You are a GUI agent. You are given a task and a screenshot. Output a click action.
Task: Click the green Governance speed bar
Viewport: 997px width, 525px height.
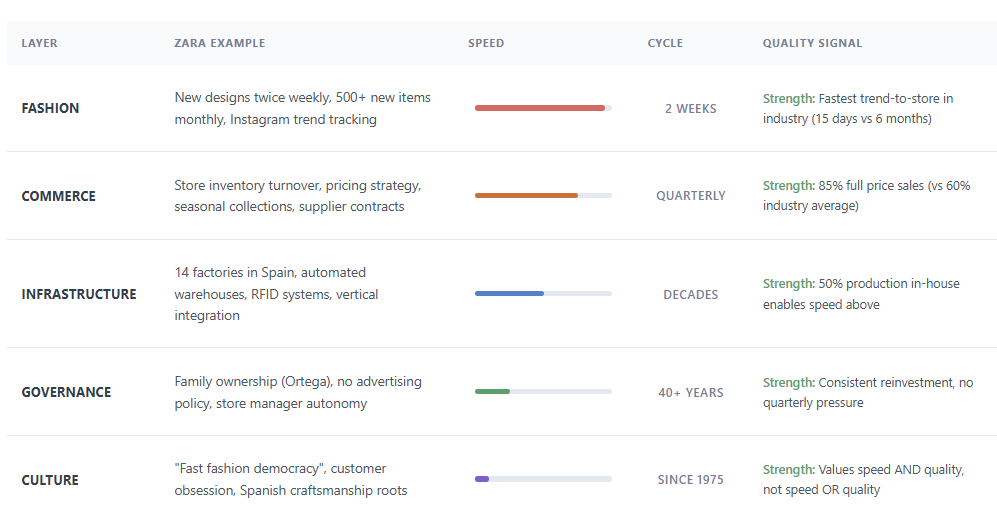coord(493,392)
